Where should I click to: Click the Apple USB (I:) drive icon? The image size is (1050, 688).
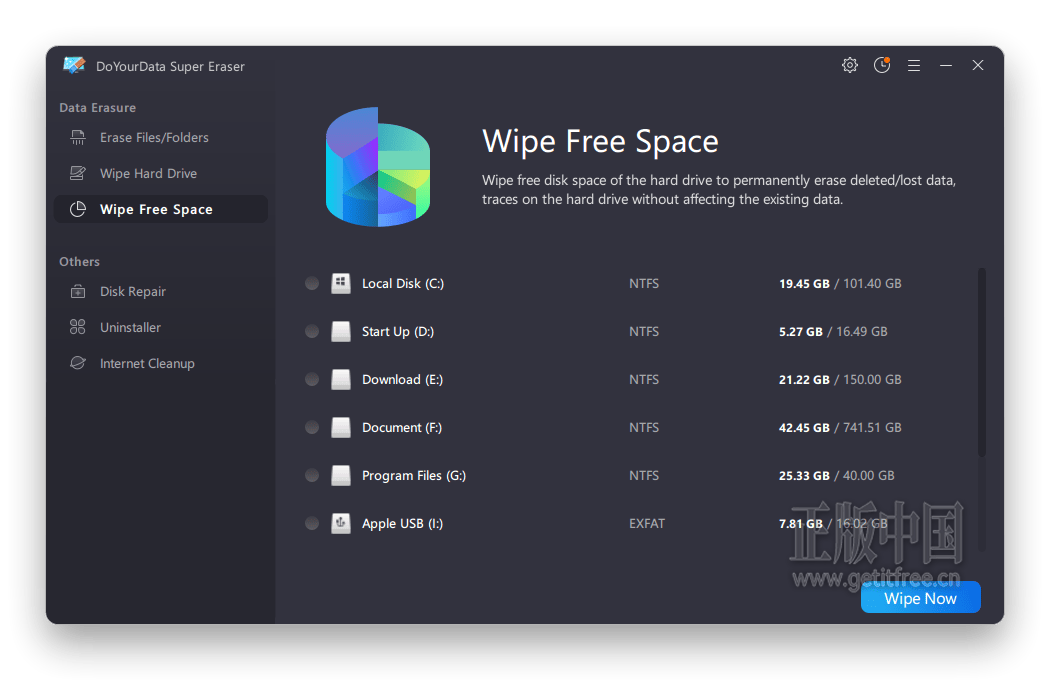point(341,523)
